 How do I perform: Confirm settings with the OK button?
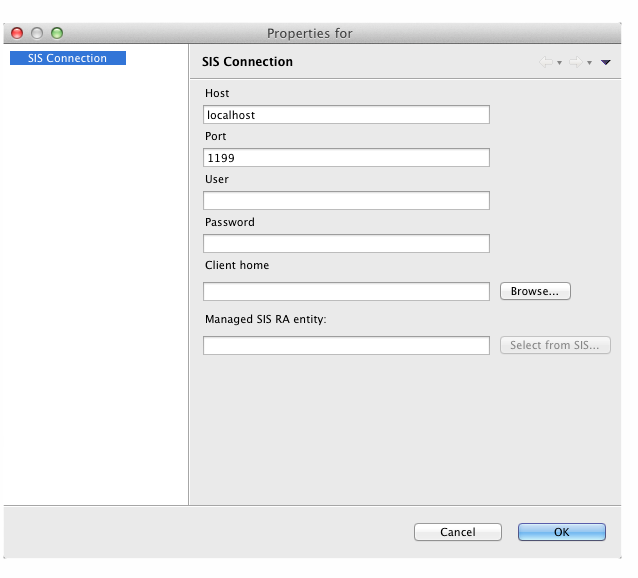tap(561, 532)
